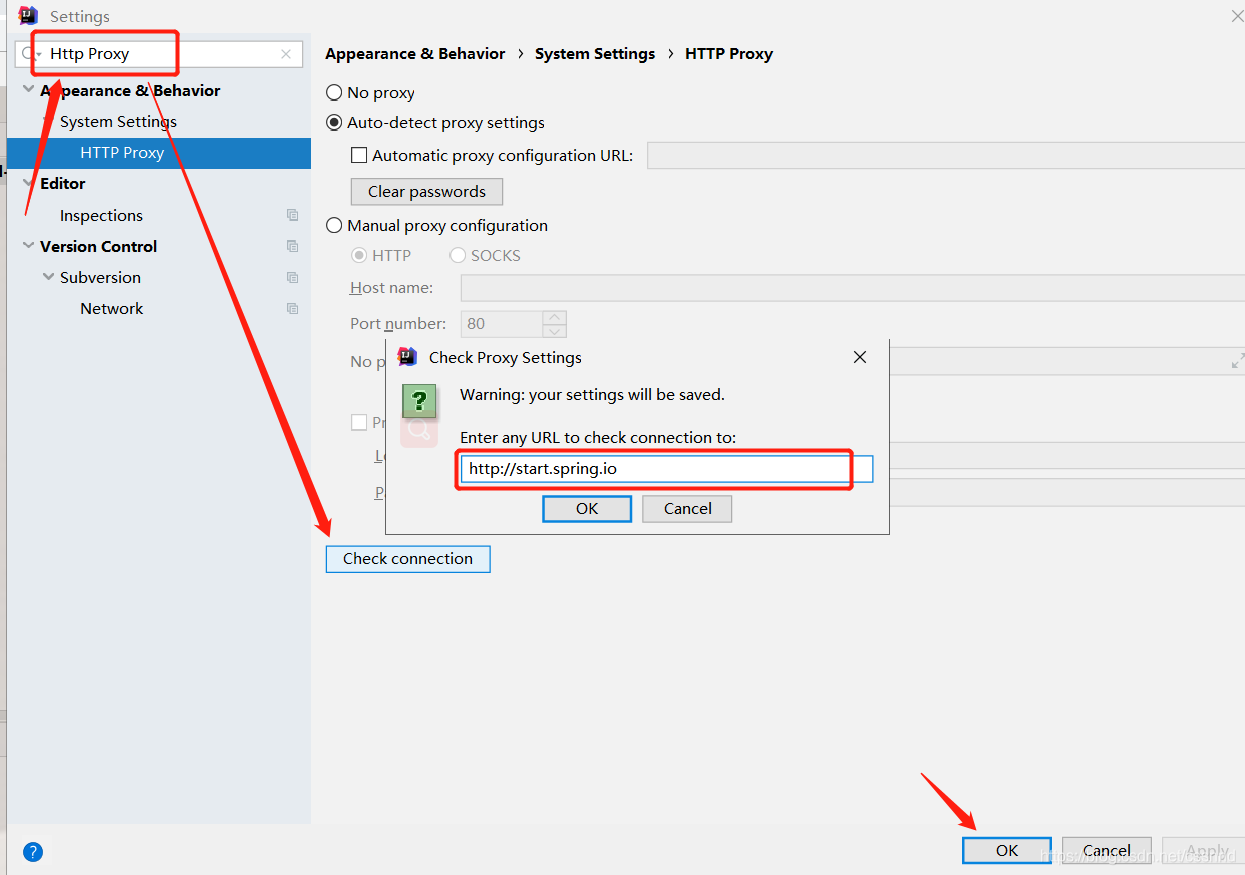The width and height of the screenshot is (1245, 875).
Task: Click the Host name input field
Action: (x=853, y=288)
